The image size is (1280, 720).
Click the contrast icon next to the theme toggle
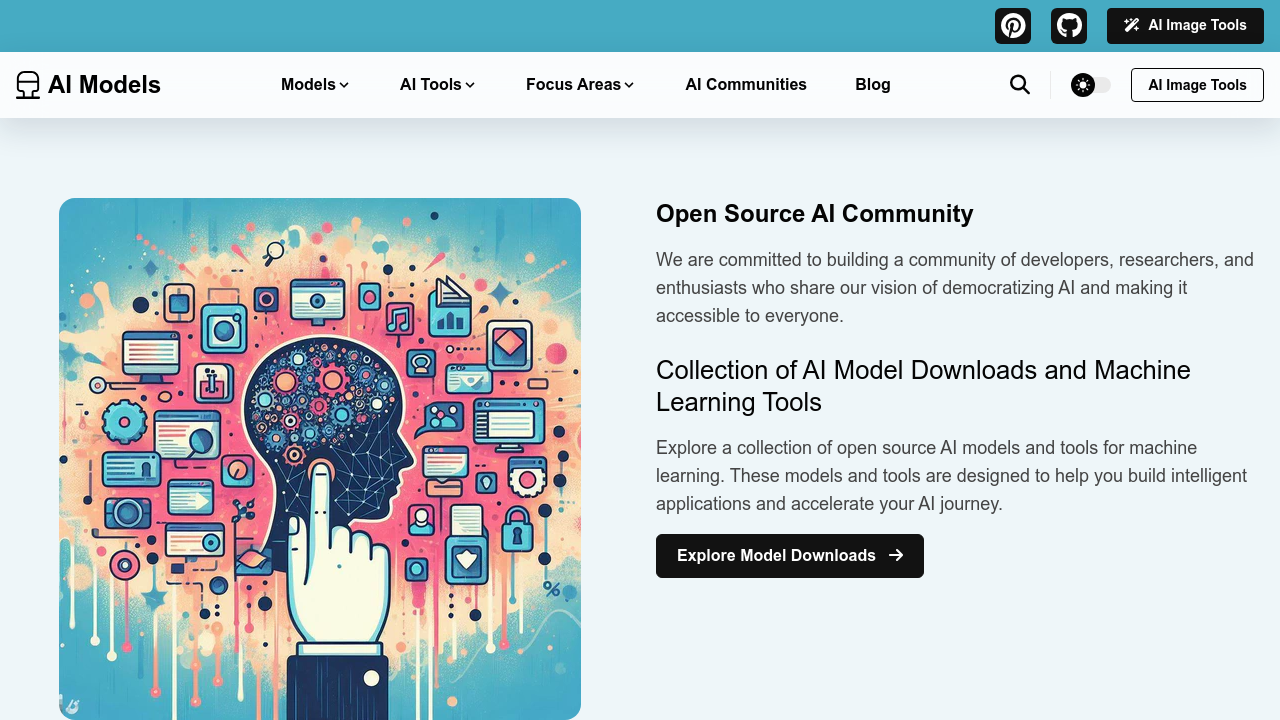1083,84
